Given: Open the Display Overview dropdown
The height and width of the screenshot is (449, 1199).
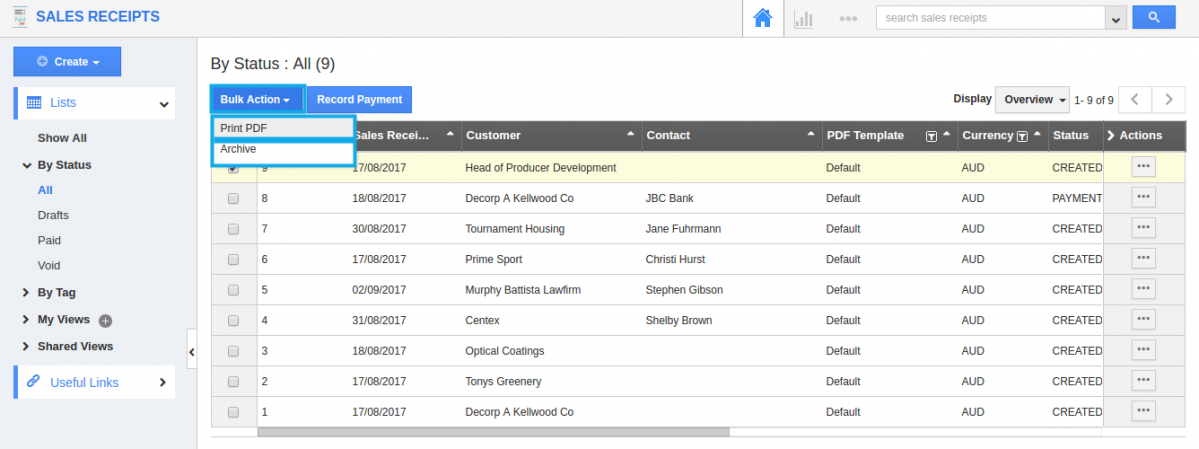Looking at the screenshot, I should click(x=1032, y=99).
